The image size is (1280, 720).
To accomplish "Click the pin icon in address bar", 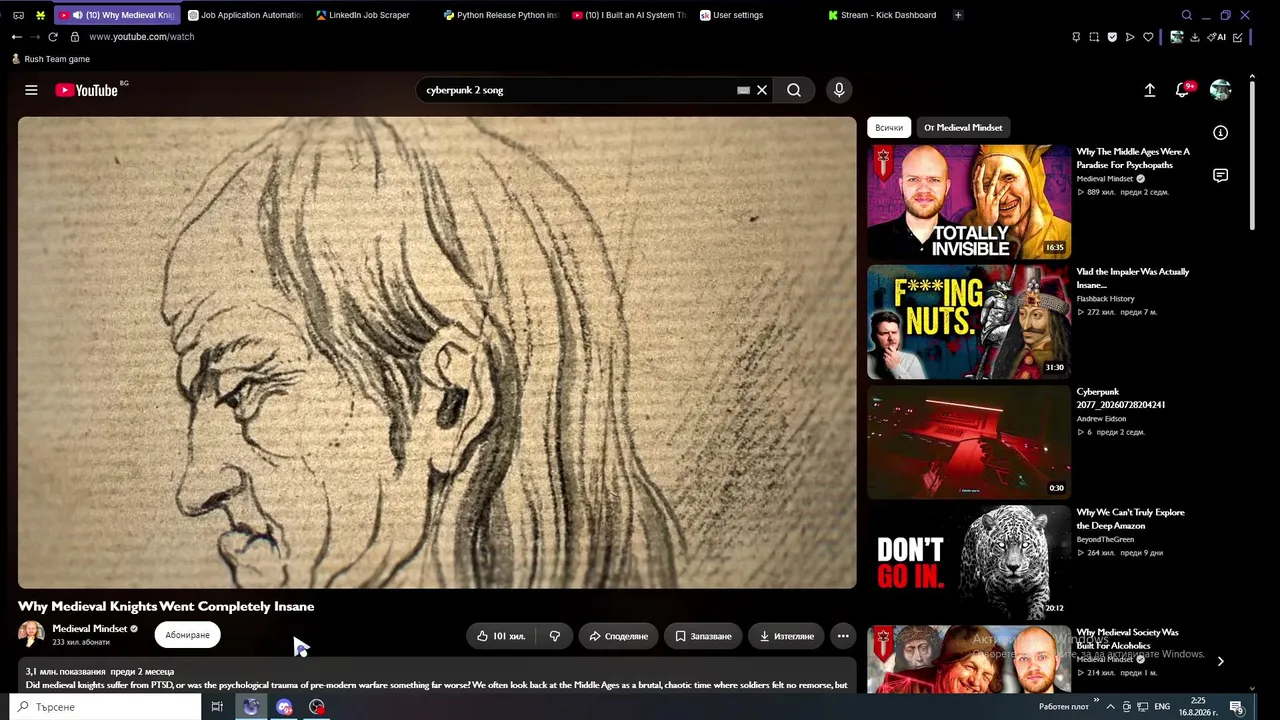I will [x=1076, y=37].
